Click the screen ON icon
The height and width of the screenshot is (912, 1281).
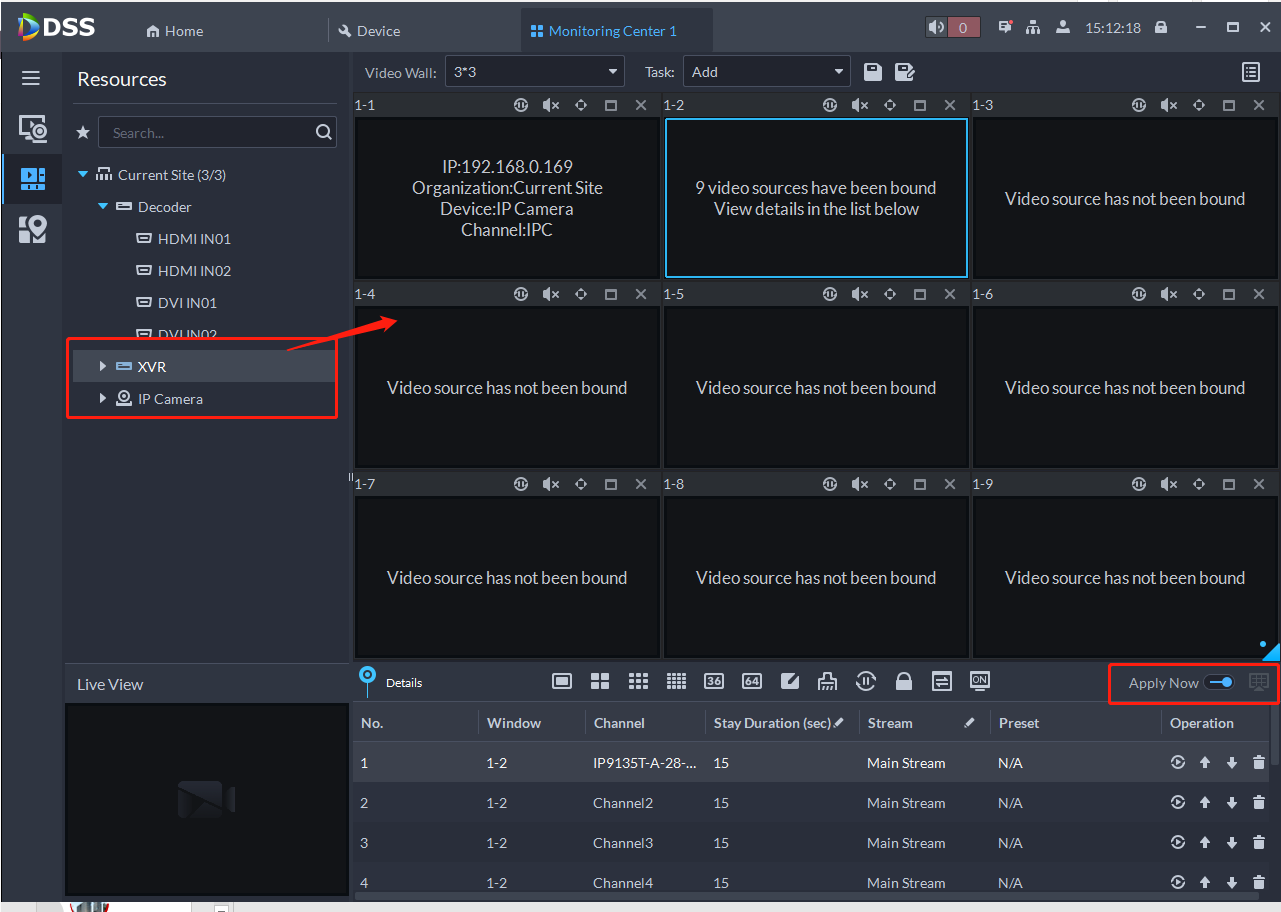point(980,681)
